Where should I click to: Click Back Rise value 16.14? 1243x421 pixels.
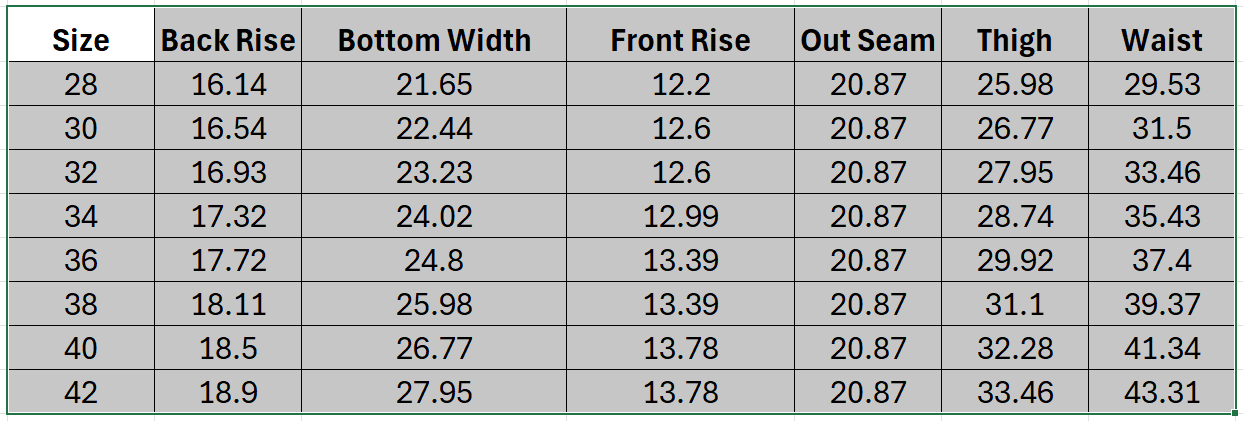point(228,85)
